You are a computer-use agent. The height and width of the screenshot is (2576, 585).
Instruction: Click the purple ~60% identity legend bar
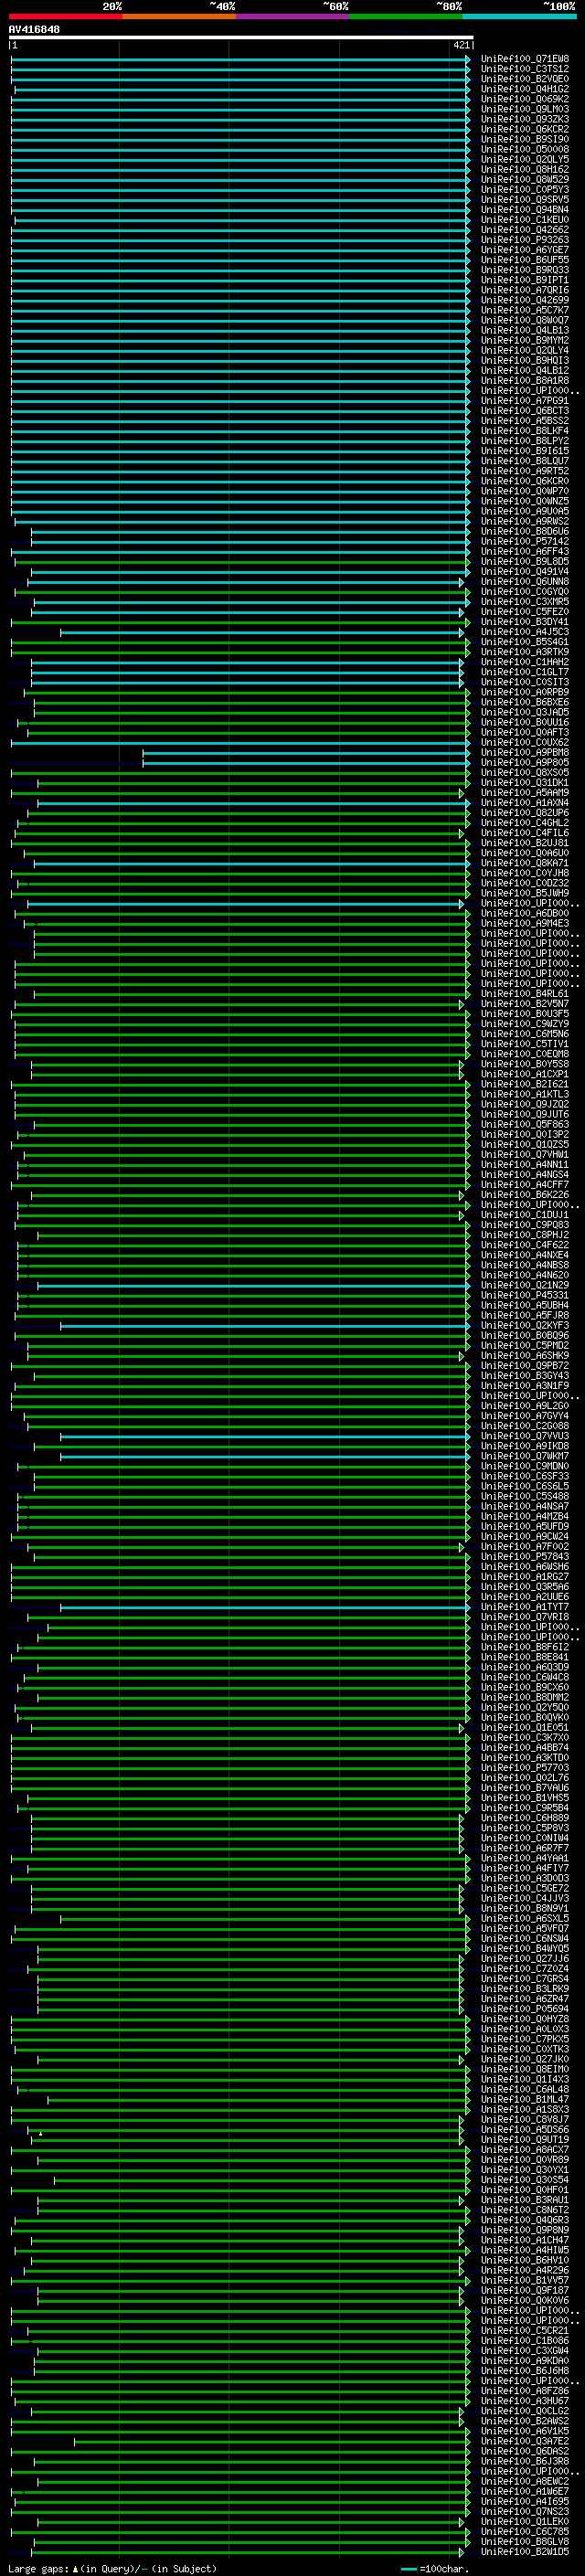pos(293,16)
